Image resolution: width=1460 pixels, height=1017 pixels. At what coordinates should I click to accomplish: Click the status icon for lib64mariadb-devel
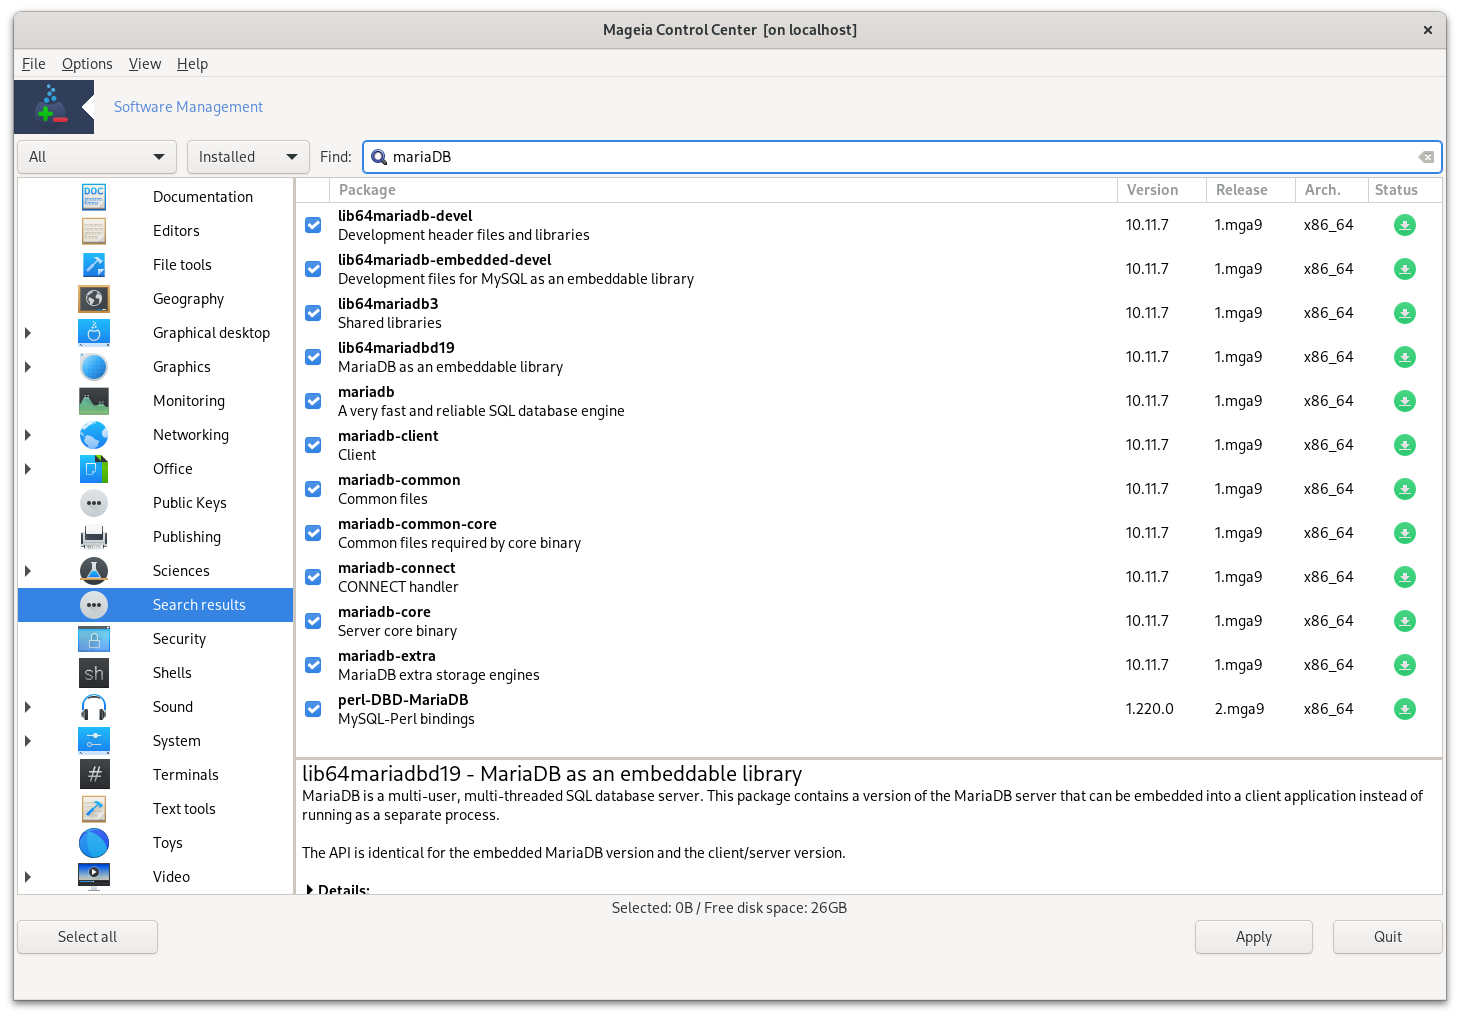tap(1404, 225)
